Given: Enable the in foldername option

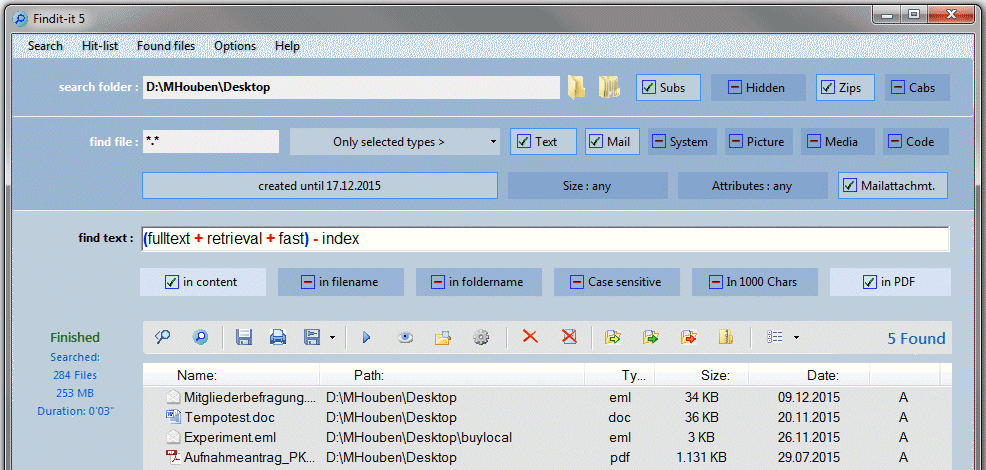Looking at the screenshot, I should point(479,282).
